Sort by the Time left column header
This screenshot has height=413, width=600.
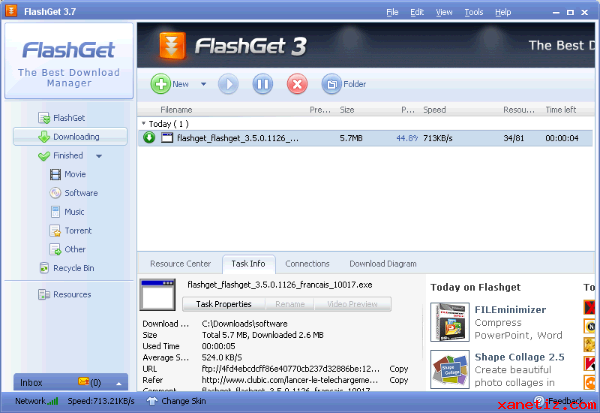click(561, 110)
